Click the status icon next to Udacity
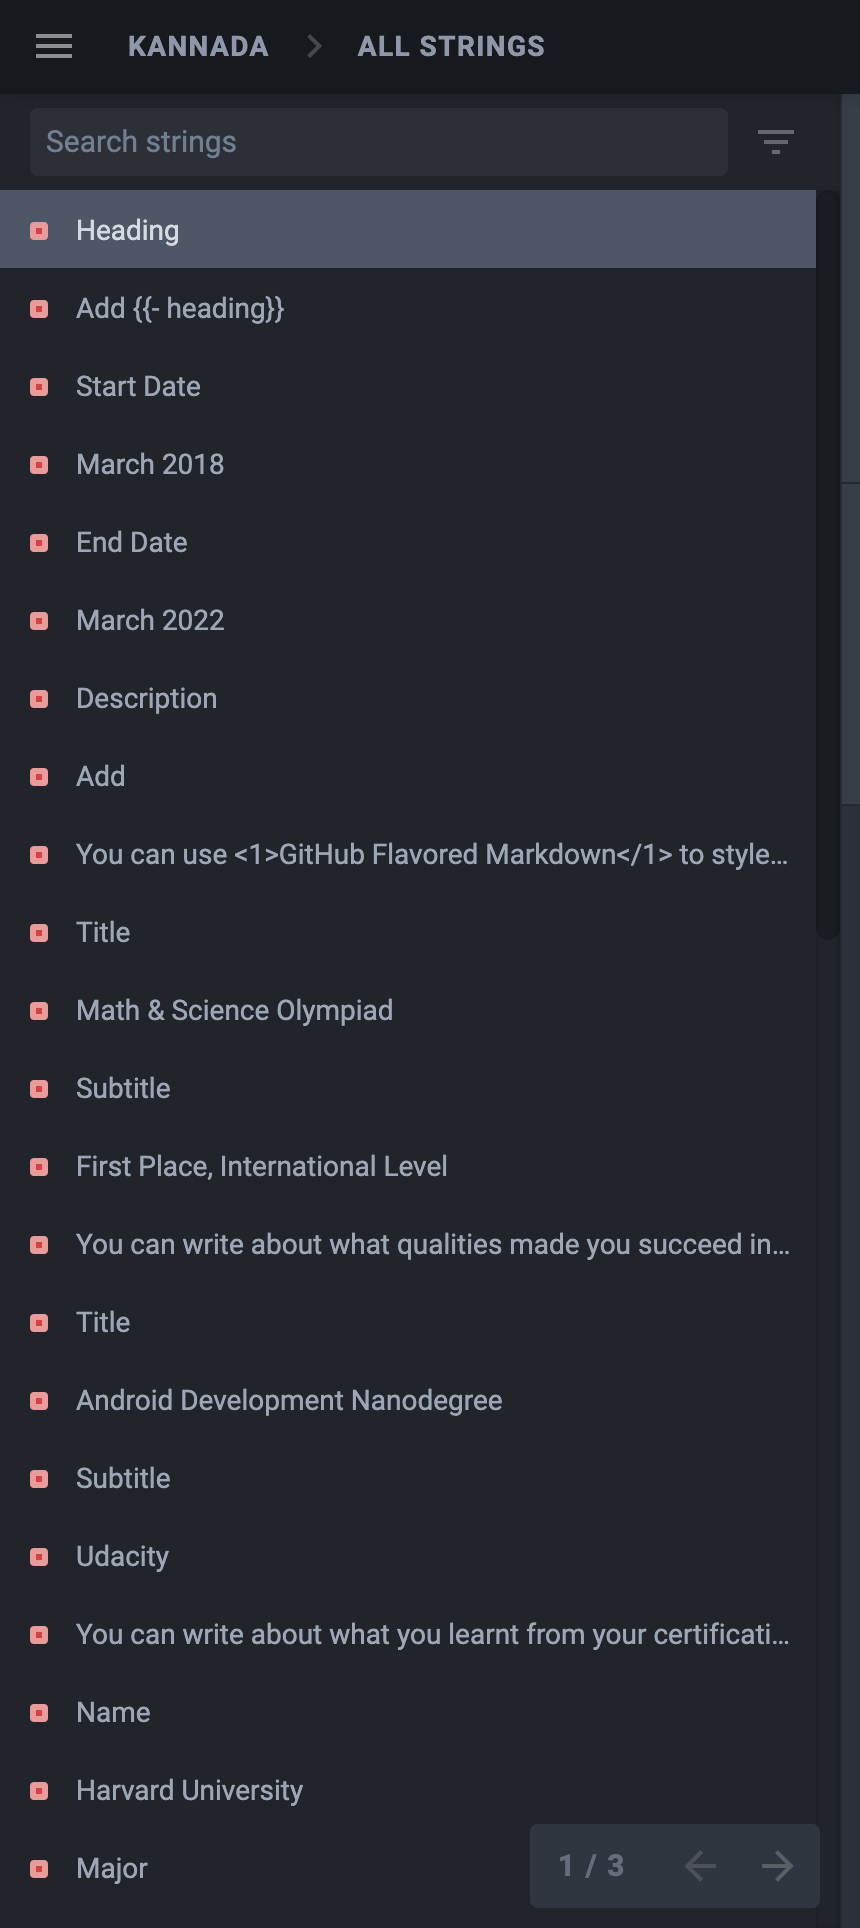 tap(39, 1556)
